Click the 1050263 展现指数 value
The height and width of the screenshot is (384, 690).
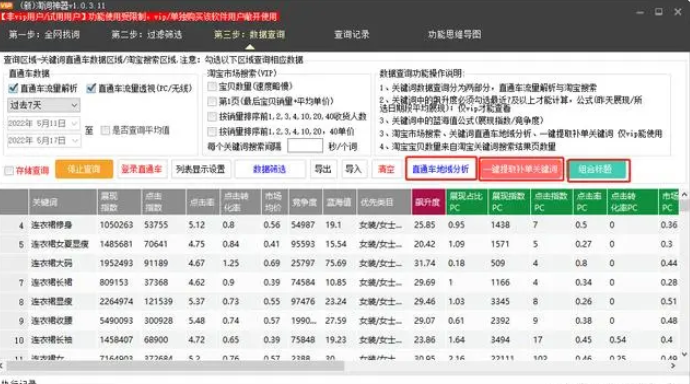point(116,225)
